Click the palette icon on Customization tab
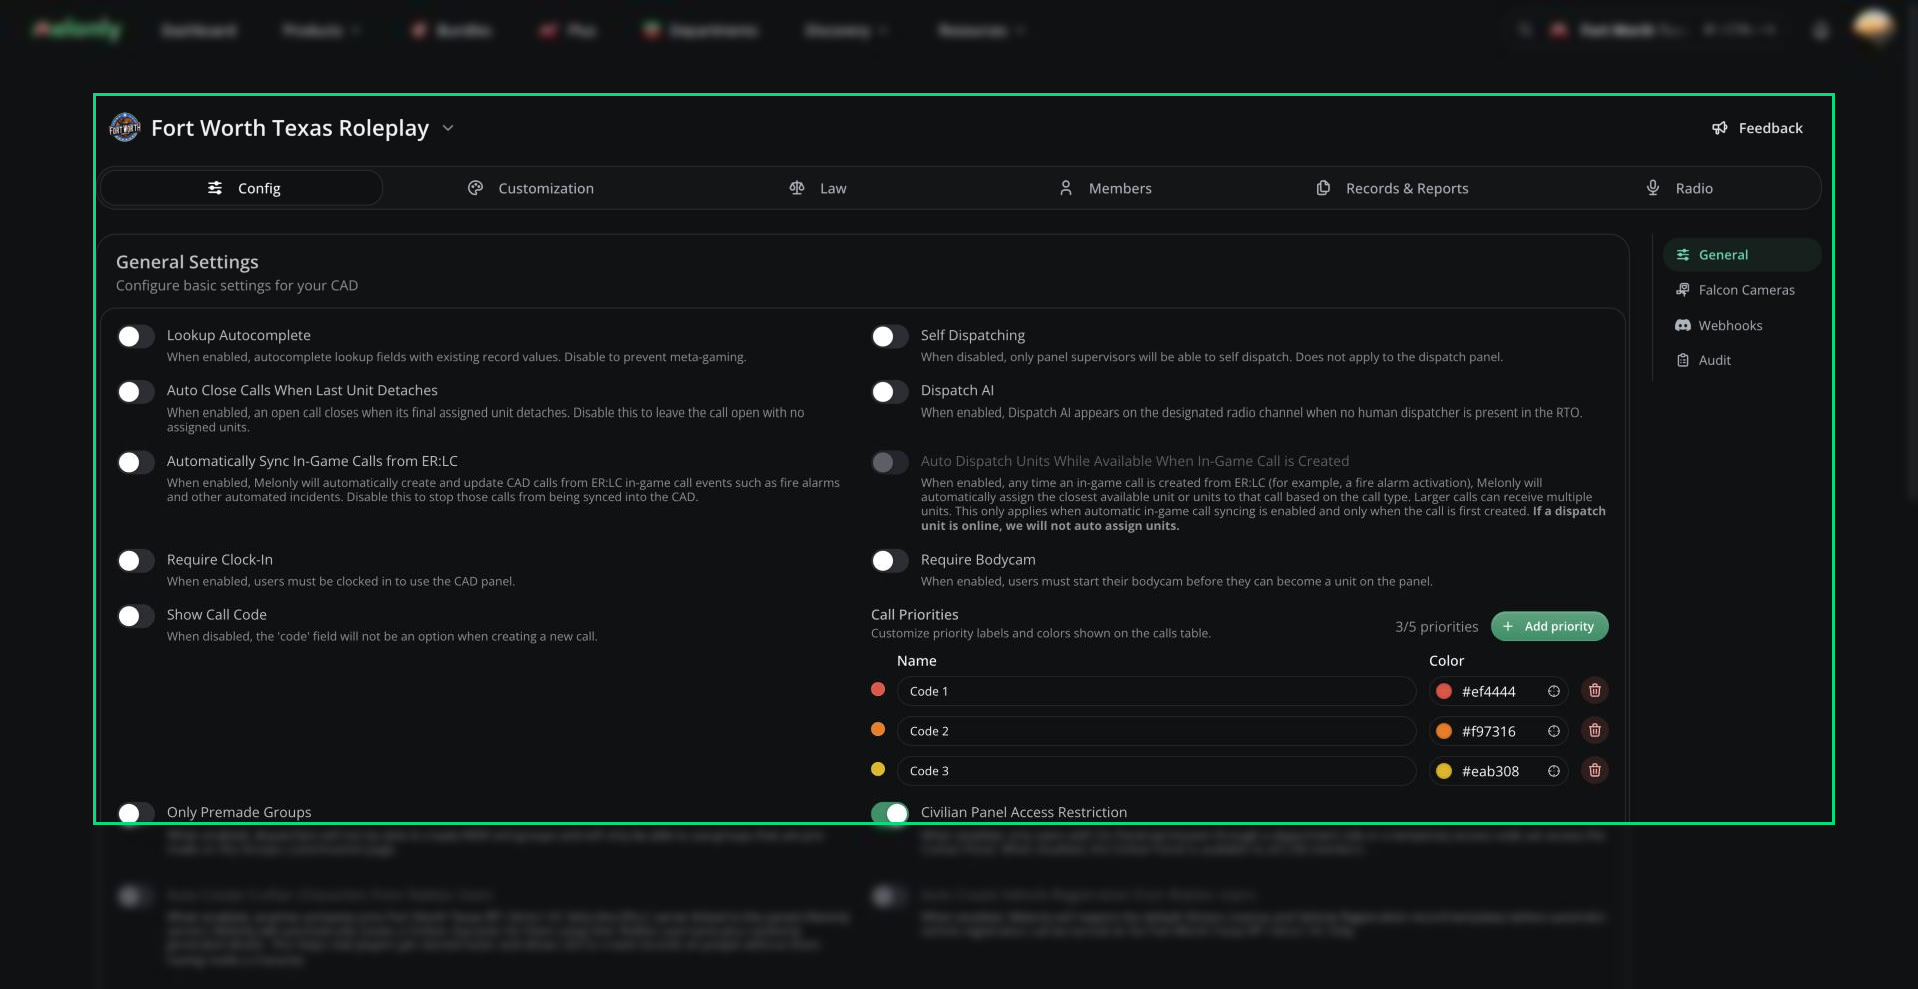 pyautogui.click(x=476, y=188)
